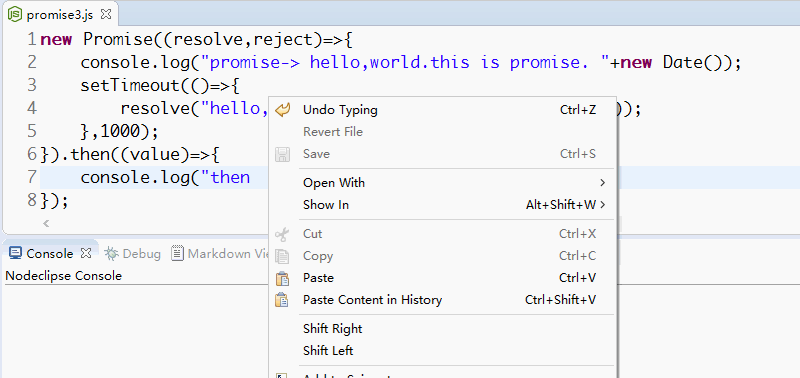Image resolution: width=800 pixels, height=378 pixels.
Task: Close the promise3.js editor tab
Action: (x=106, y=14)
